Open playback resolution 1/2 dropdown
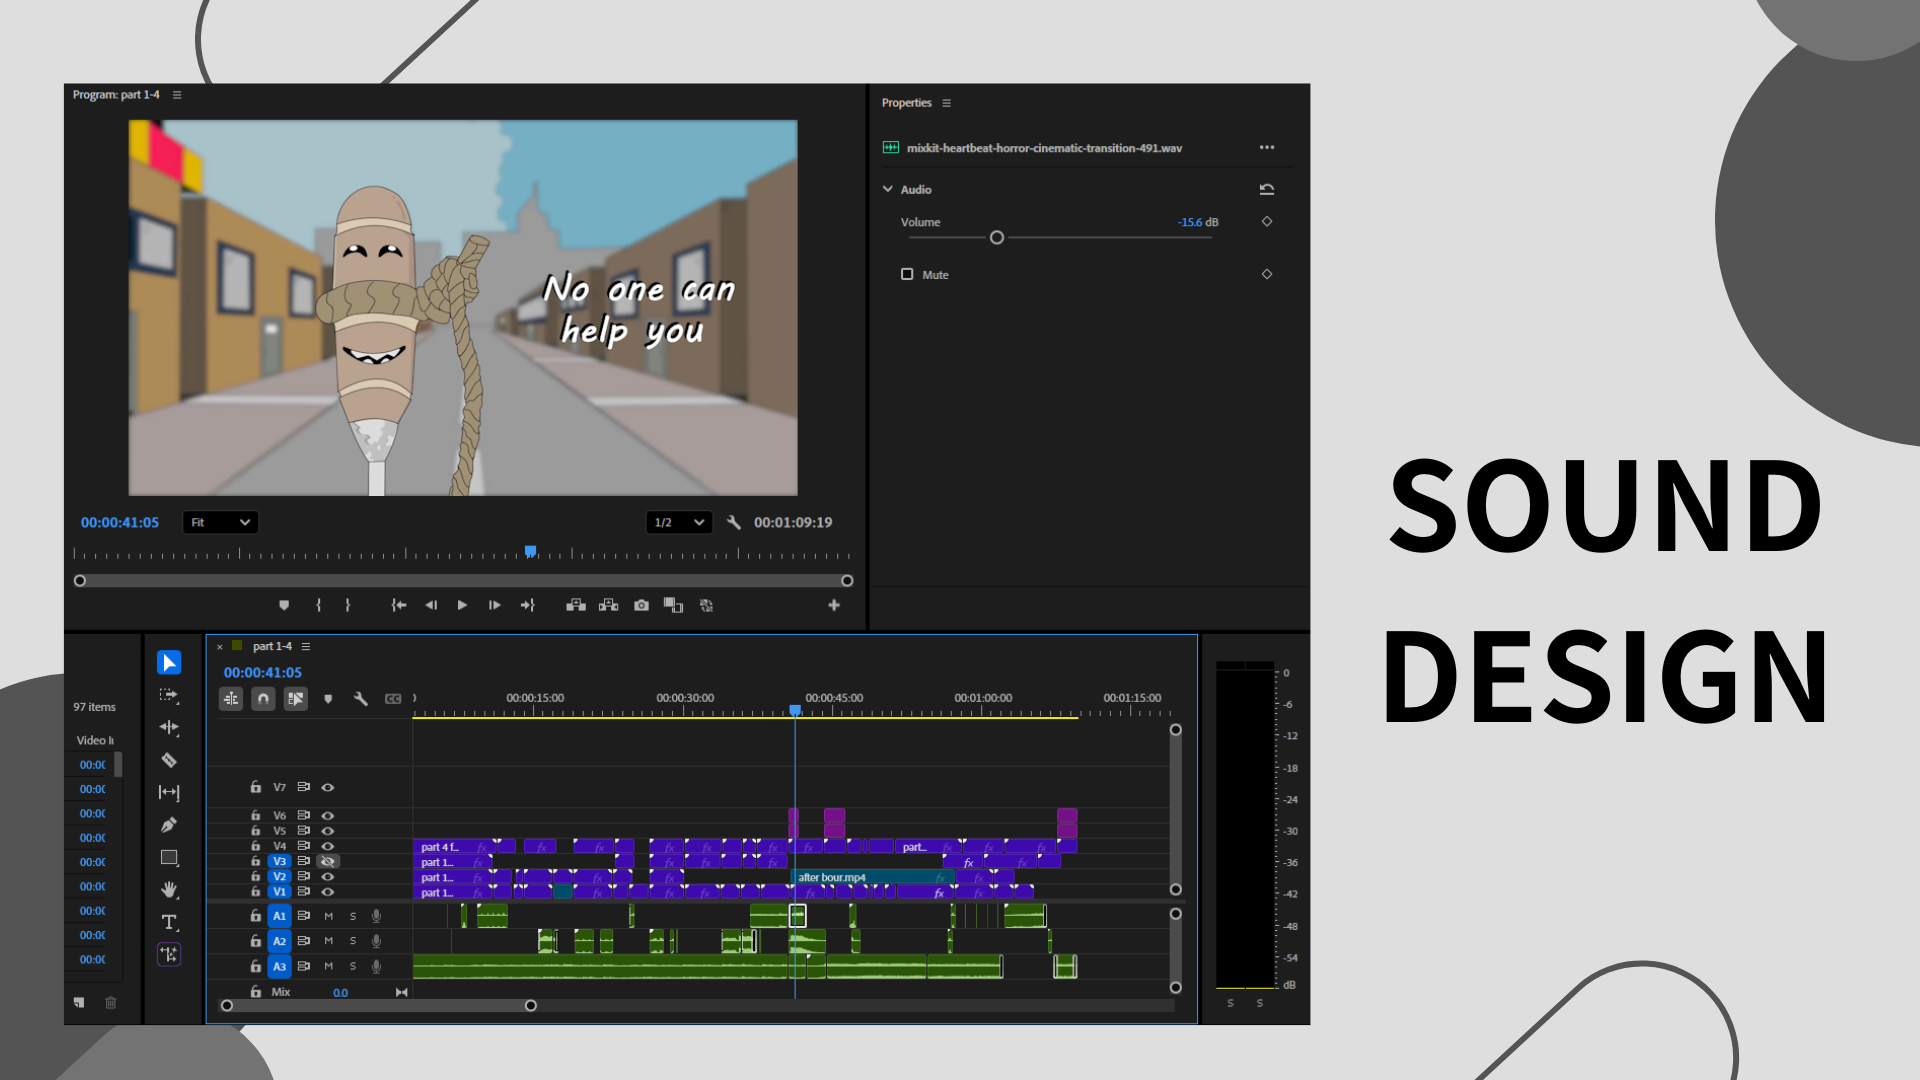The image size is (1920, 1080). pyautogui.click(x=679, y=523)
